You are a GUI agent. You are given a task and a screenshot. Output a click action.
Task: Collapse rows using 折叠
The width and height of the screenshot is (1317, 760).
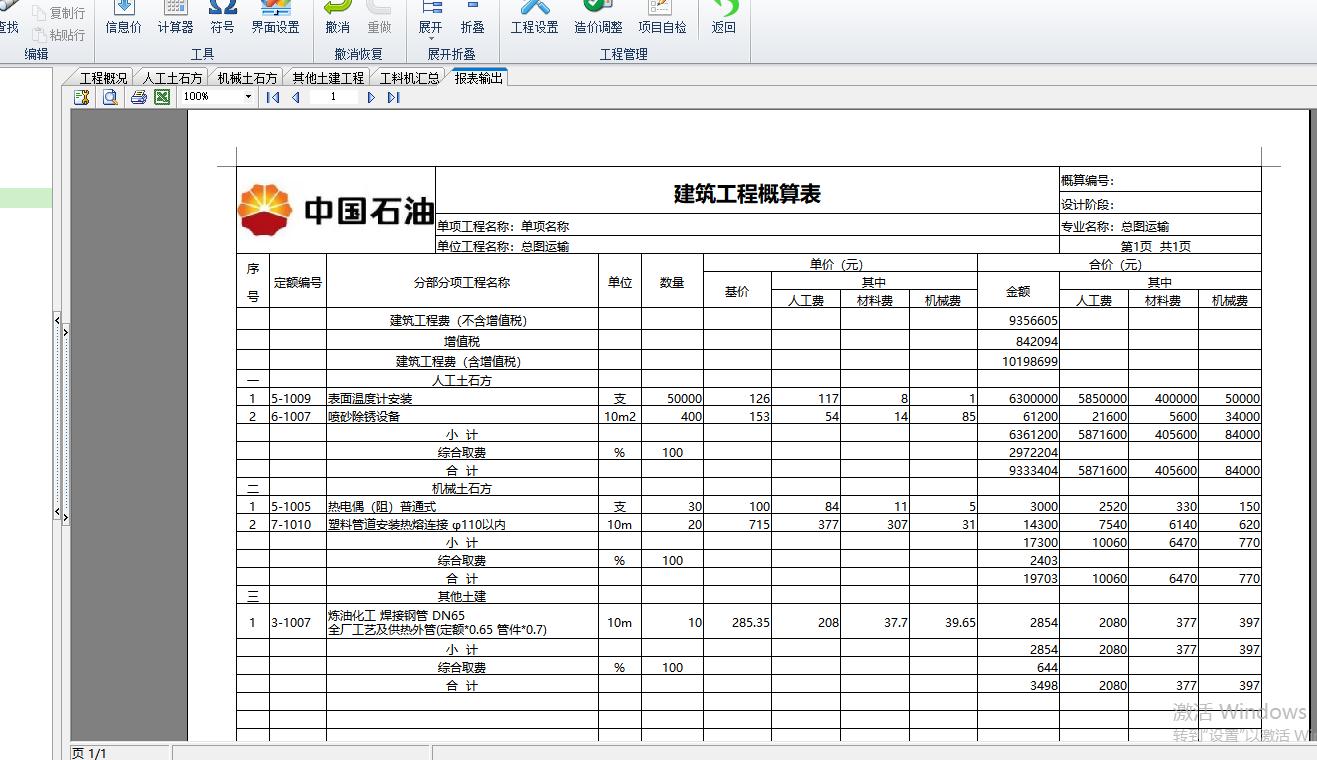[x=472, y=18]
